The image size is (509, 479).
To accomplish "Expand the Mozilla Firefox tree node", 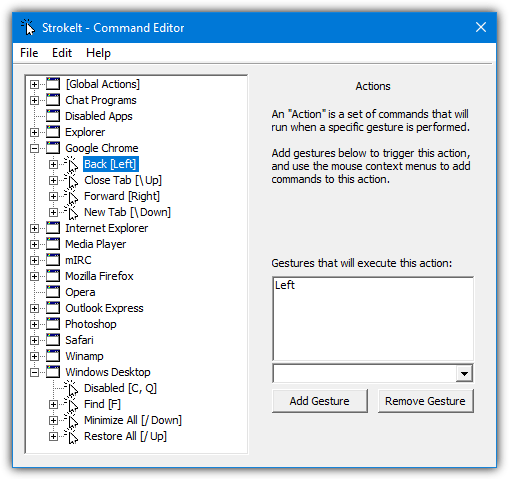I will 34,276.
